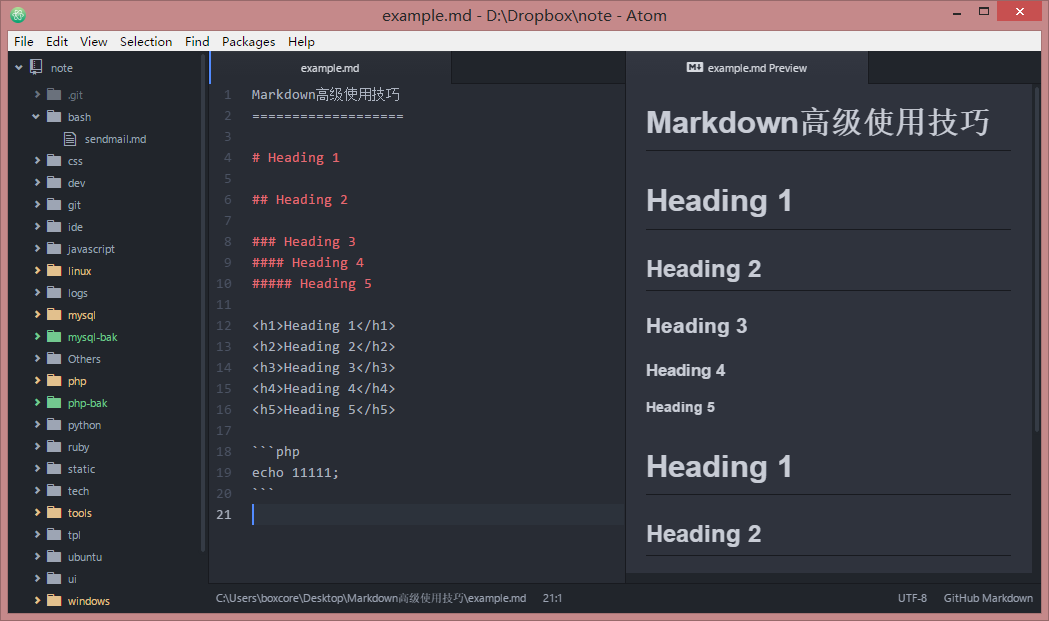Click the 'tools' folder name
This screenshot has height=621, width=1049.
(80, 513)
